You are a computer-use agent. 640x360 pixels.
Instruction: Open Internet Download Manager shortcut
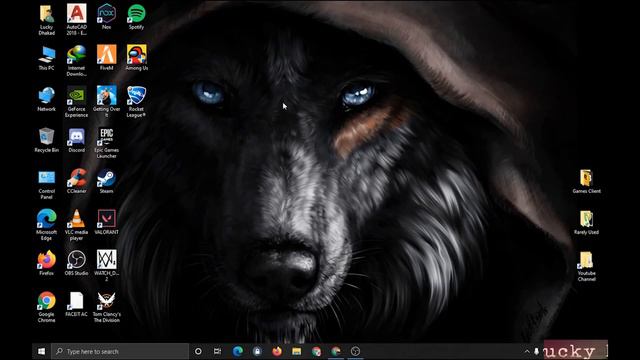(x=76, y=60)
